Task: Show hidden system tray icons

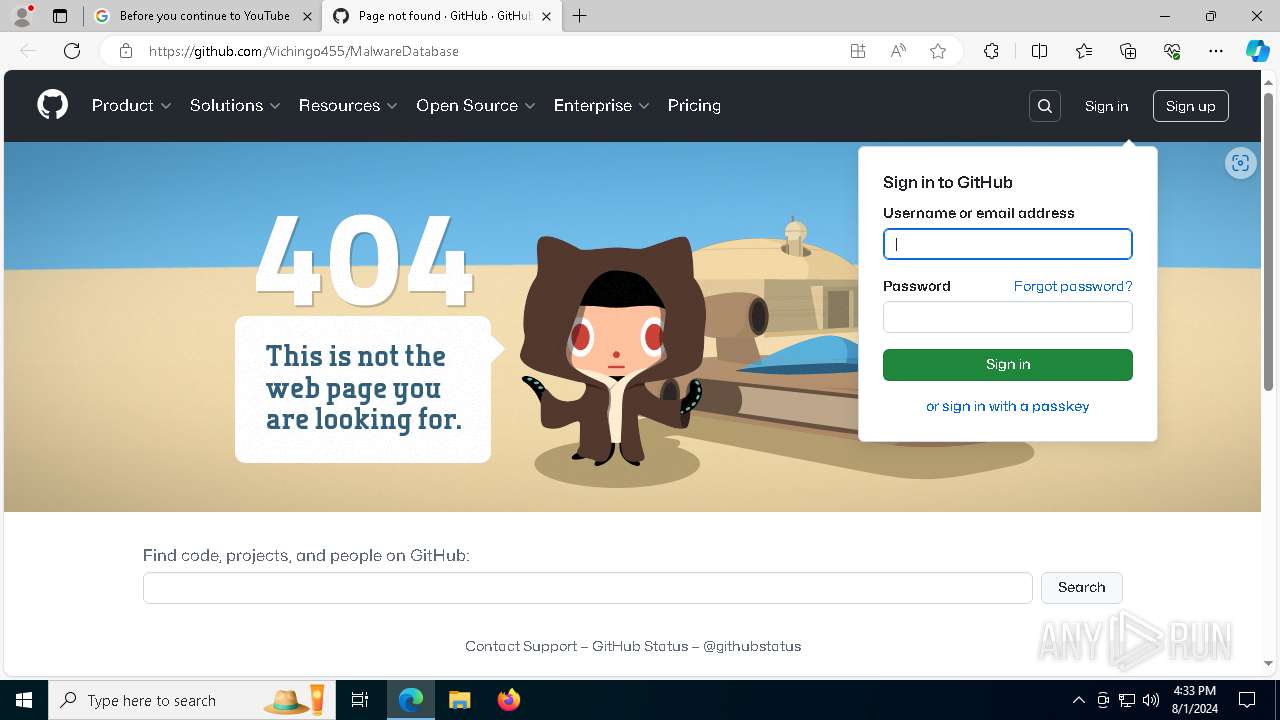Action: click(1078, 700)
